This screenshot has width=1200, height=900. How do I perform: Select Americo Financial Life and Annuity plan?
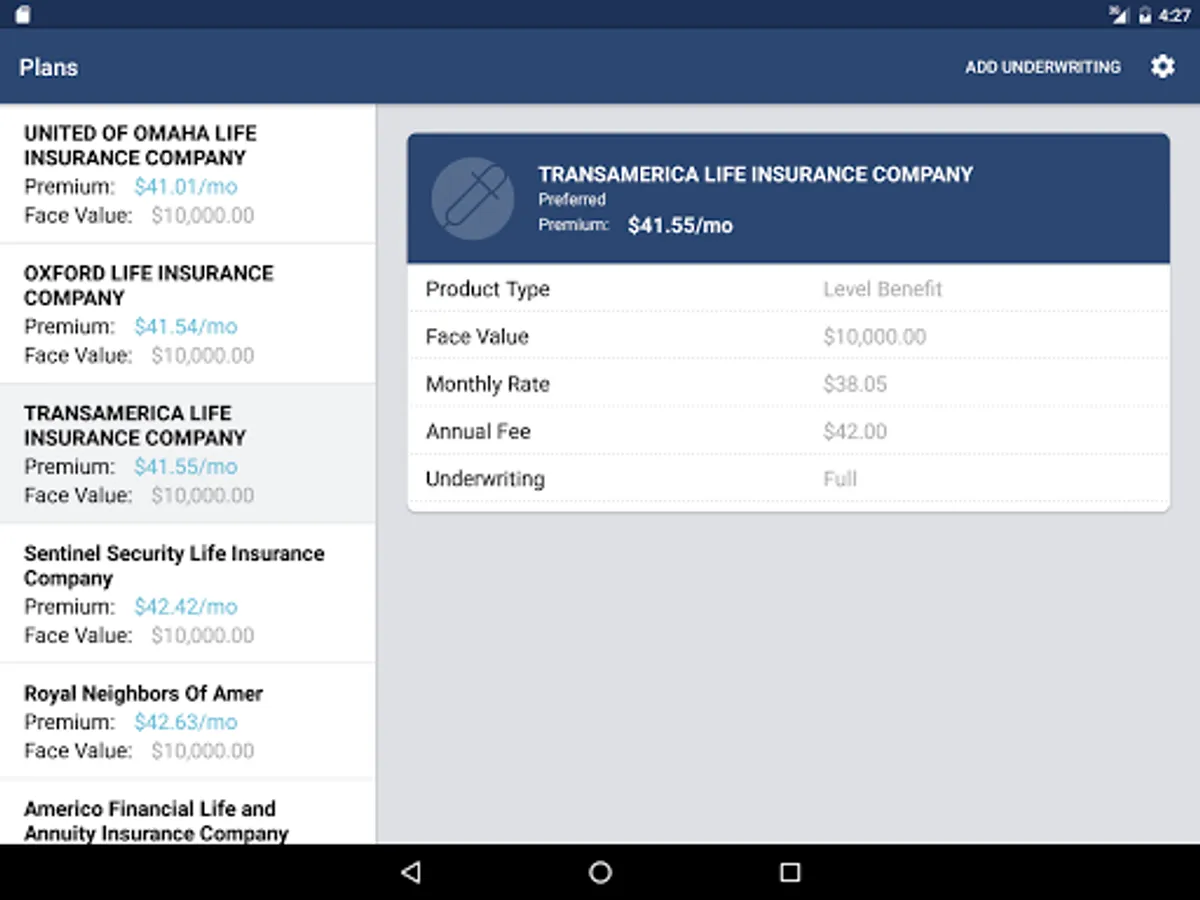click(x=188, y=813)
